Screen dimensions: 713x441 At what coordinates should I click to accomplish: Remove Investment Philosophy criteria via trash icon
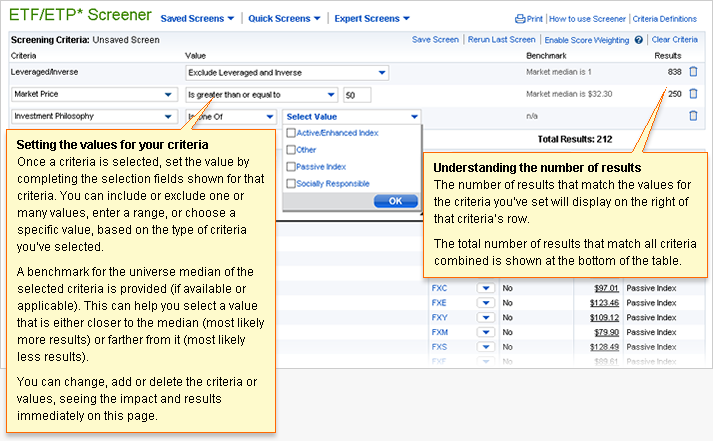click(x=693, y=116)
